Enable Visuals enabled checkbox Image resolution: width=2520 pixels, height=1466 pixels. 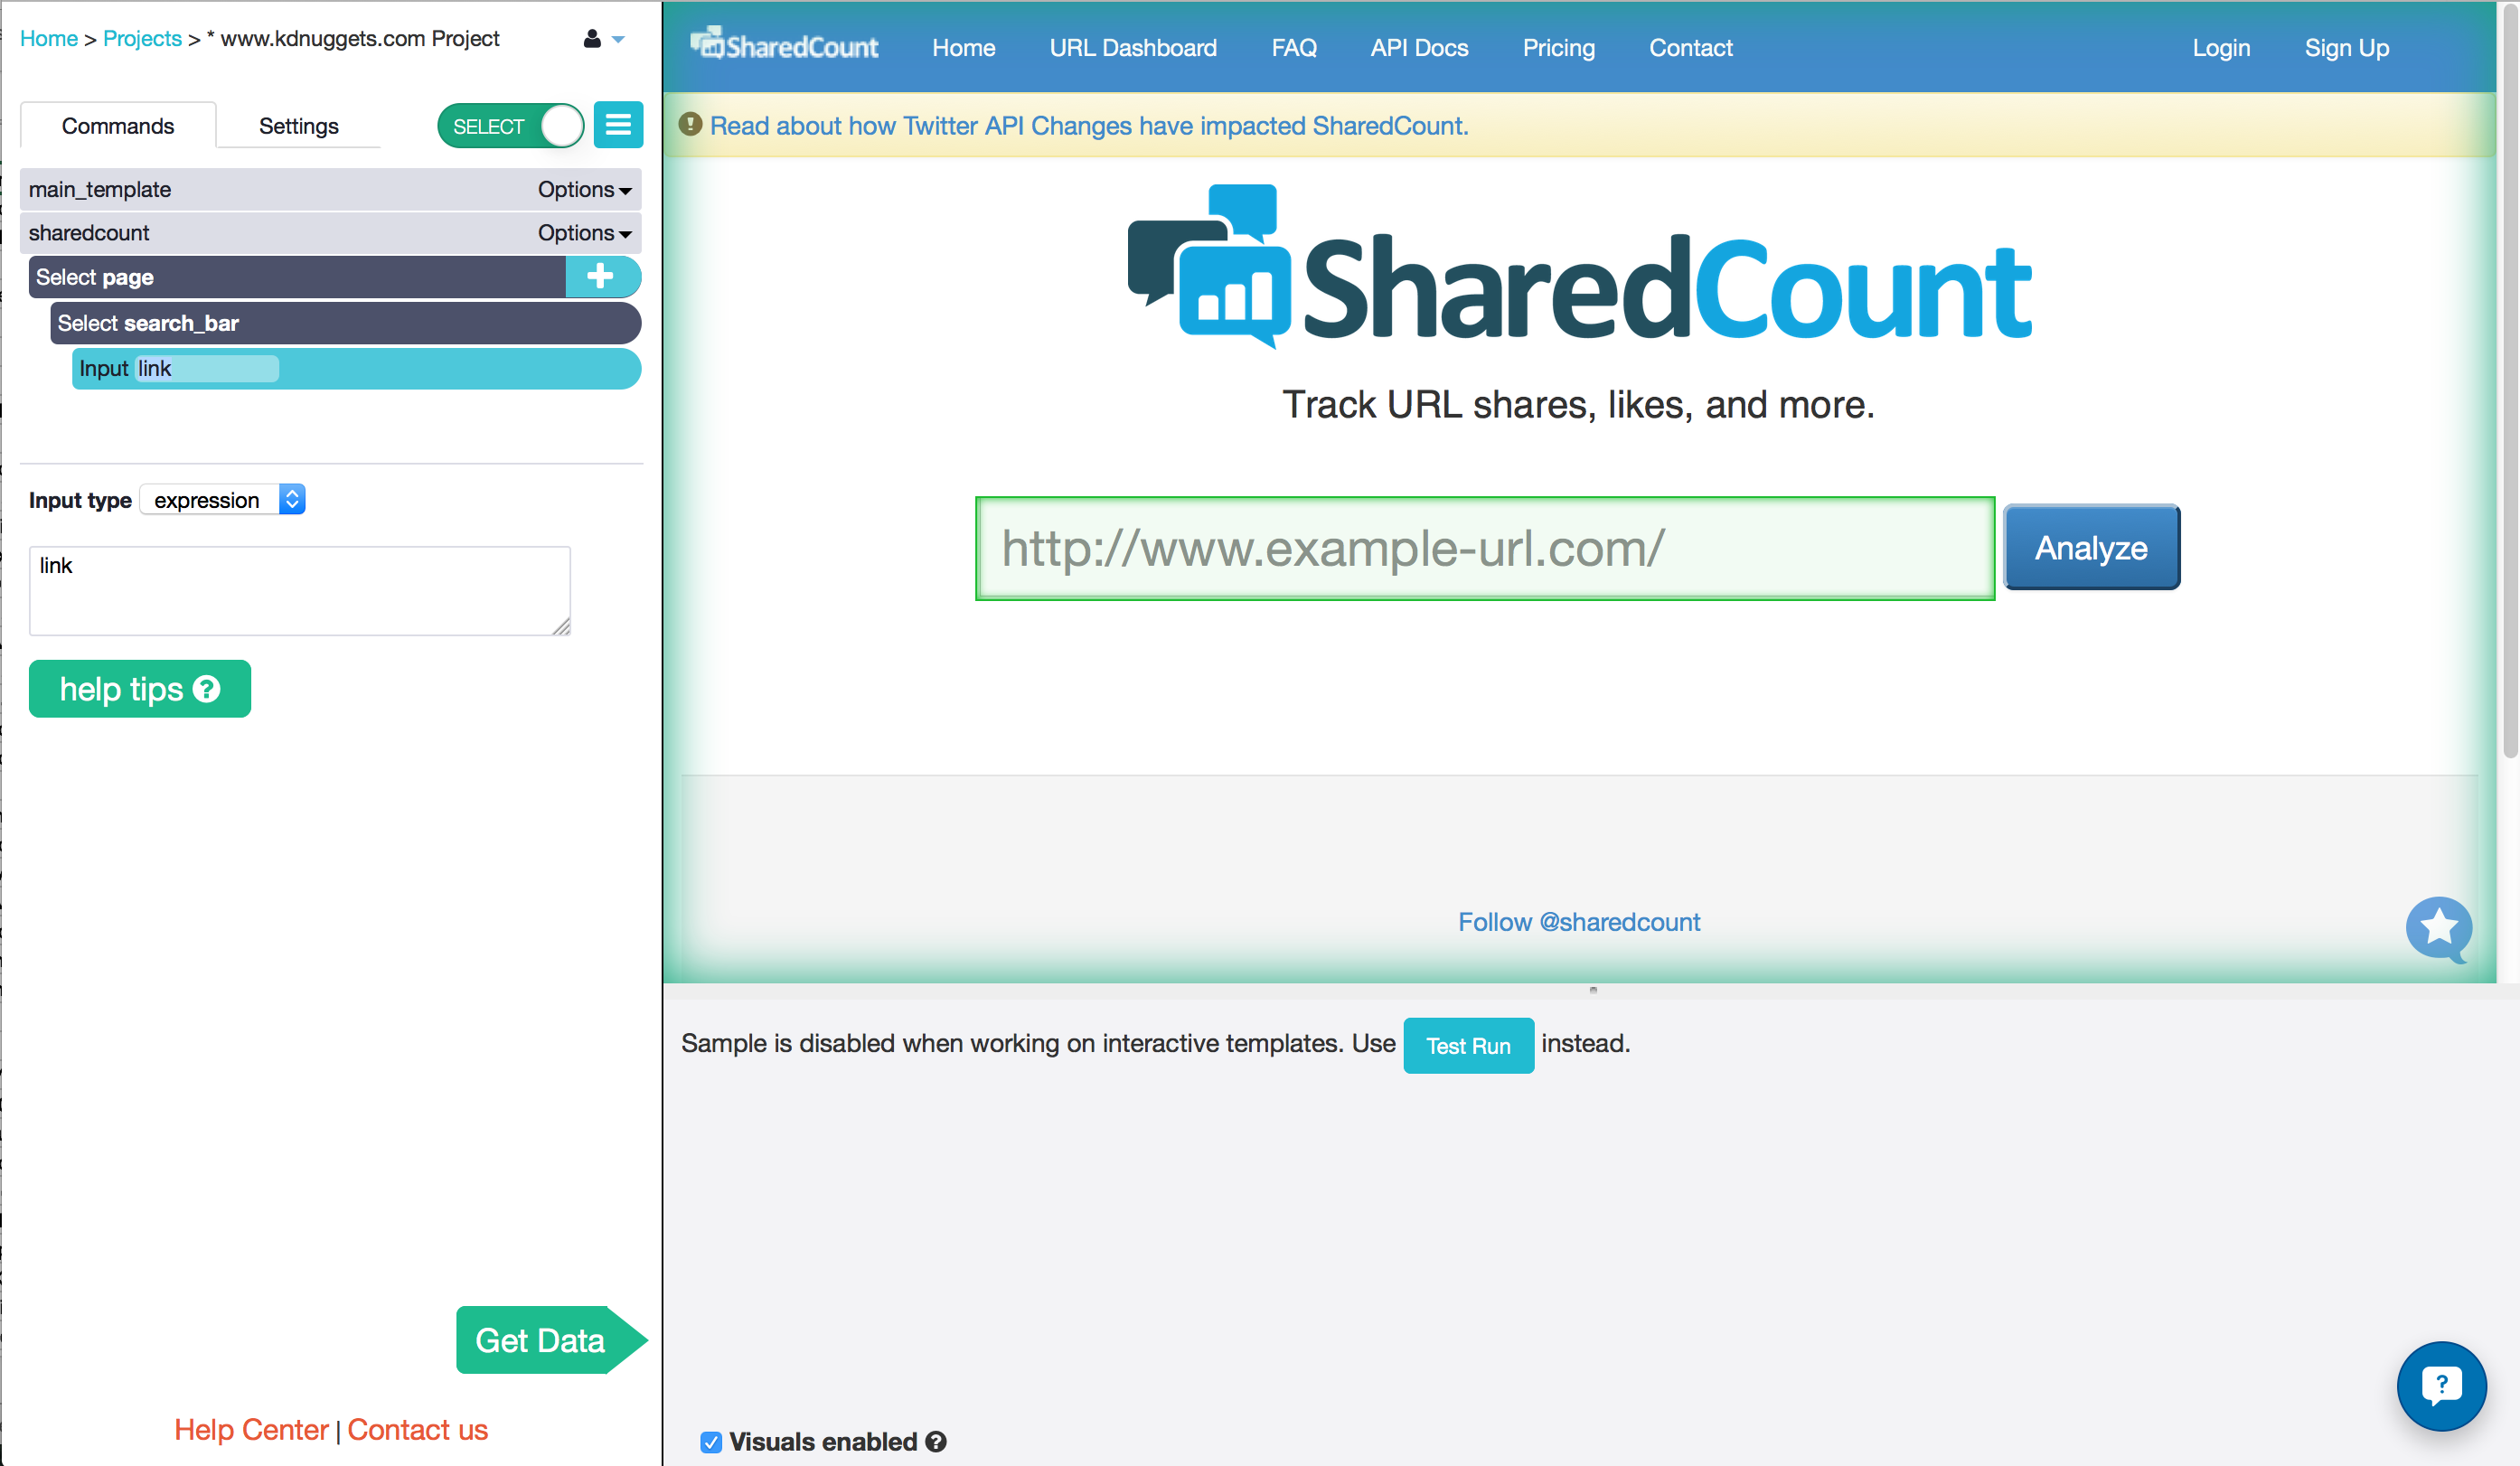(x=710, y=1442)
